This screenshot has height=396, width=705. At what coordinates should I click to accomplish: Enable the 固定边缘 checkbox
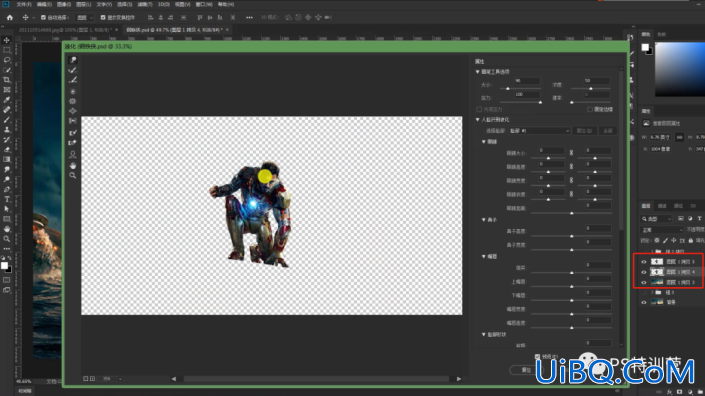(589, 109)
